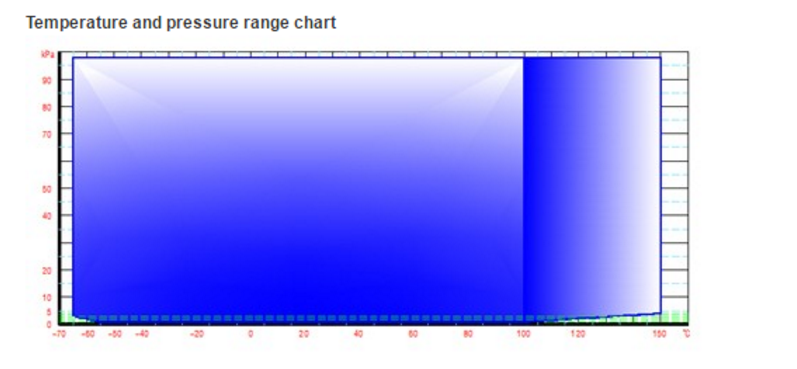Select the 50 kPa axis label
The height and width of the screenshot is (369, 797).
coord(49,189)
